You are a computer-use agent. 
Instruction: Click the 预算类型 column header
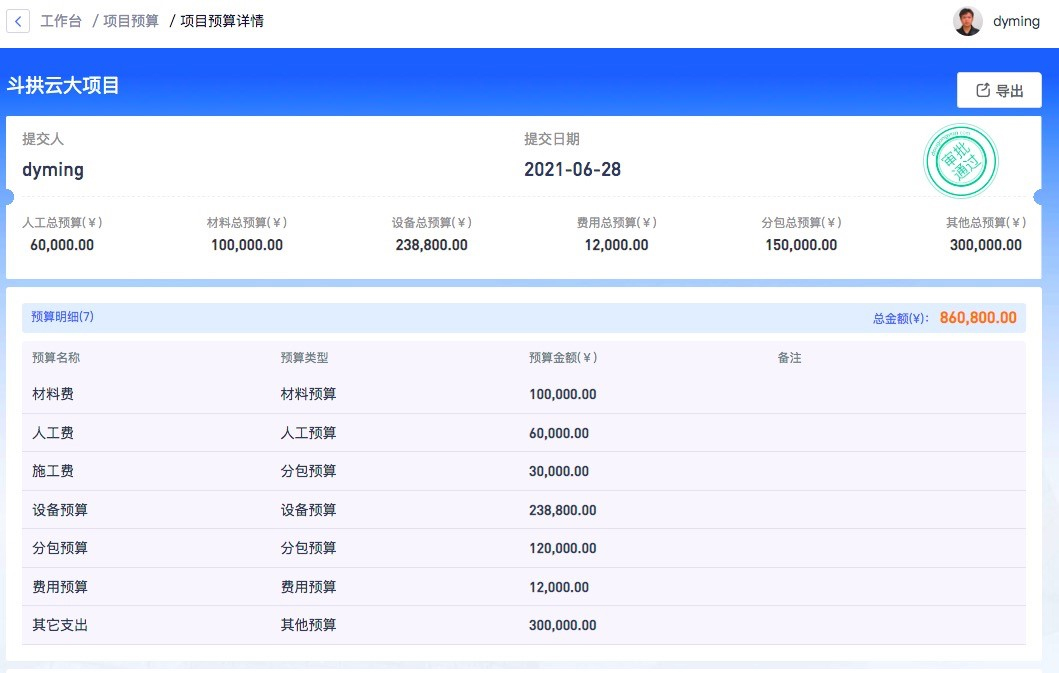coord(305,358)
